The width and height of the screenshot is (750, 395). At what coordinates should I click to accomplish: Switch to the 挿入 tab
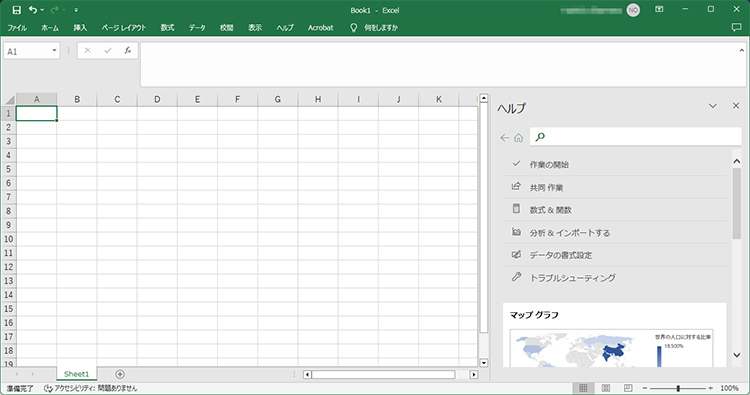click(80, 28)
